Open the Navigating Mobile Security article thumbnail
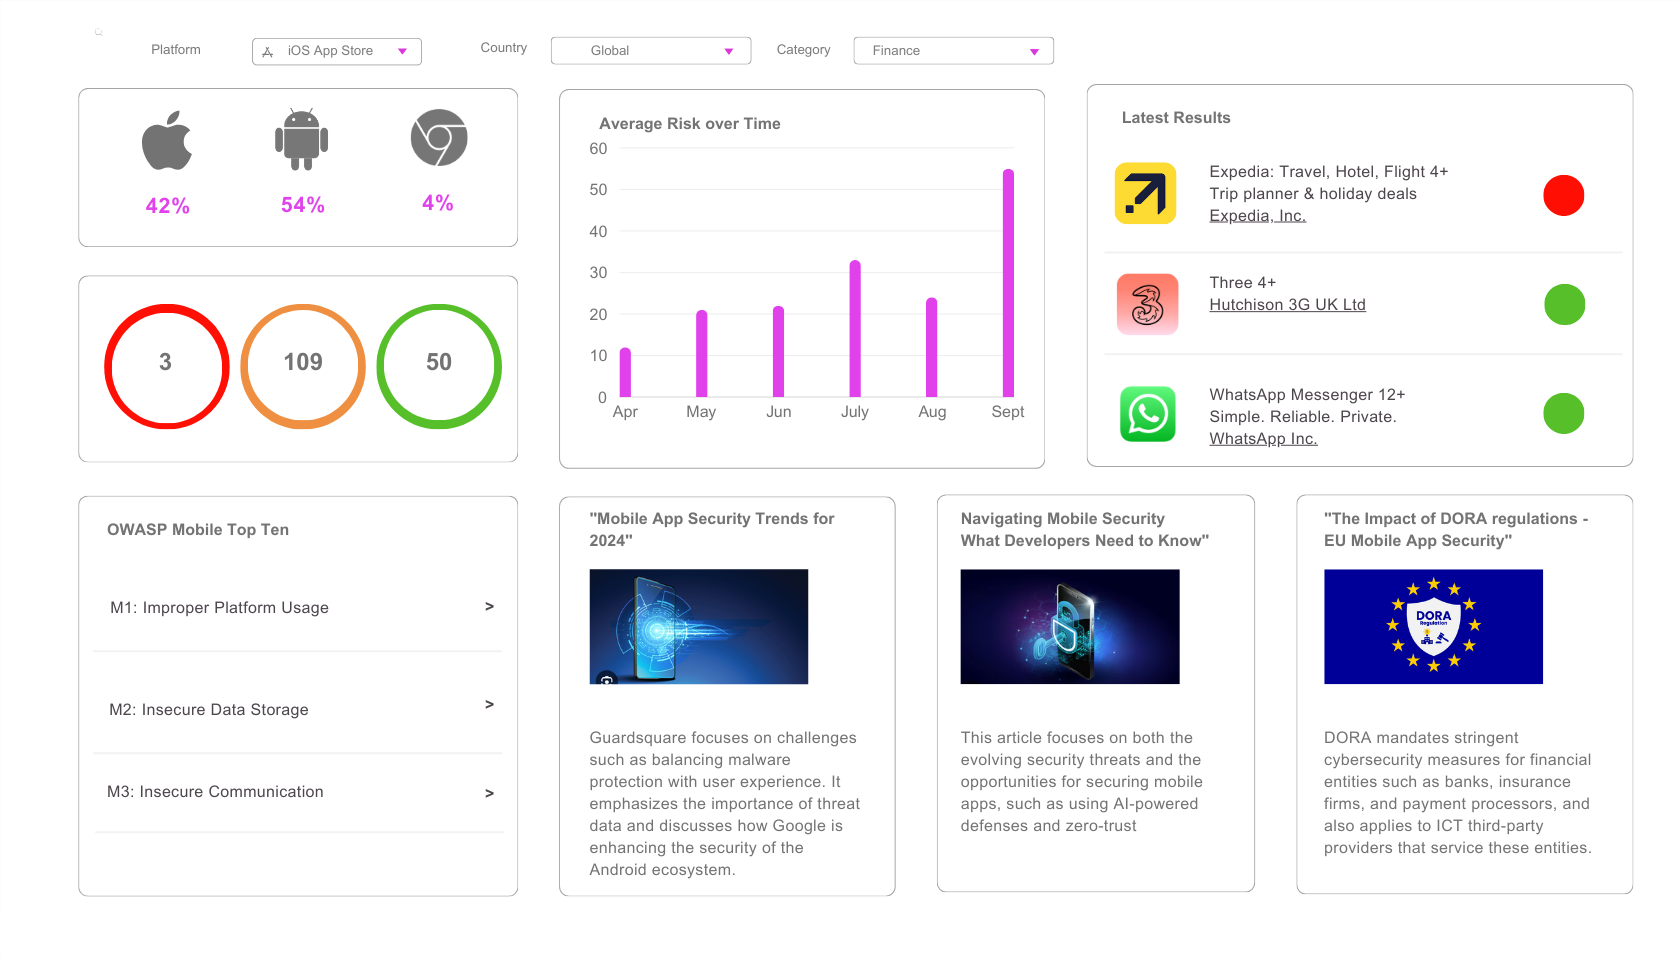Viewport: 1677px width, 962px height. coord(1070,627)
